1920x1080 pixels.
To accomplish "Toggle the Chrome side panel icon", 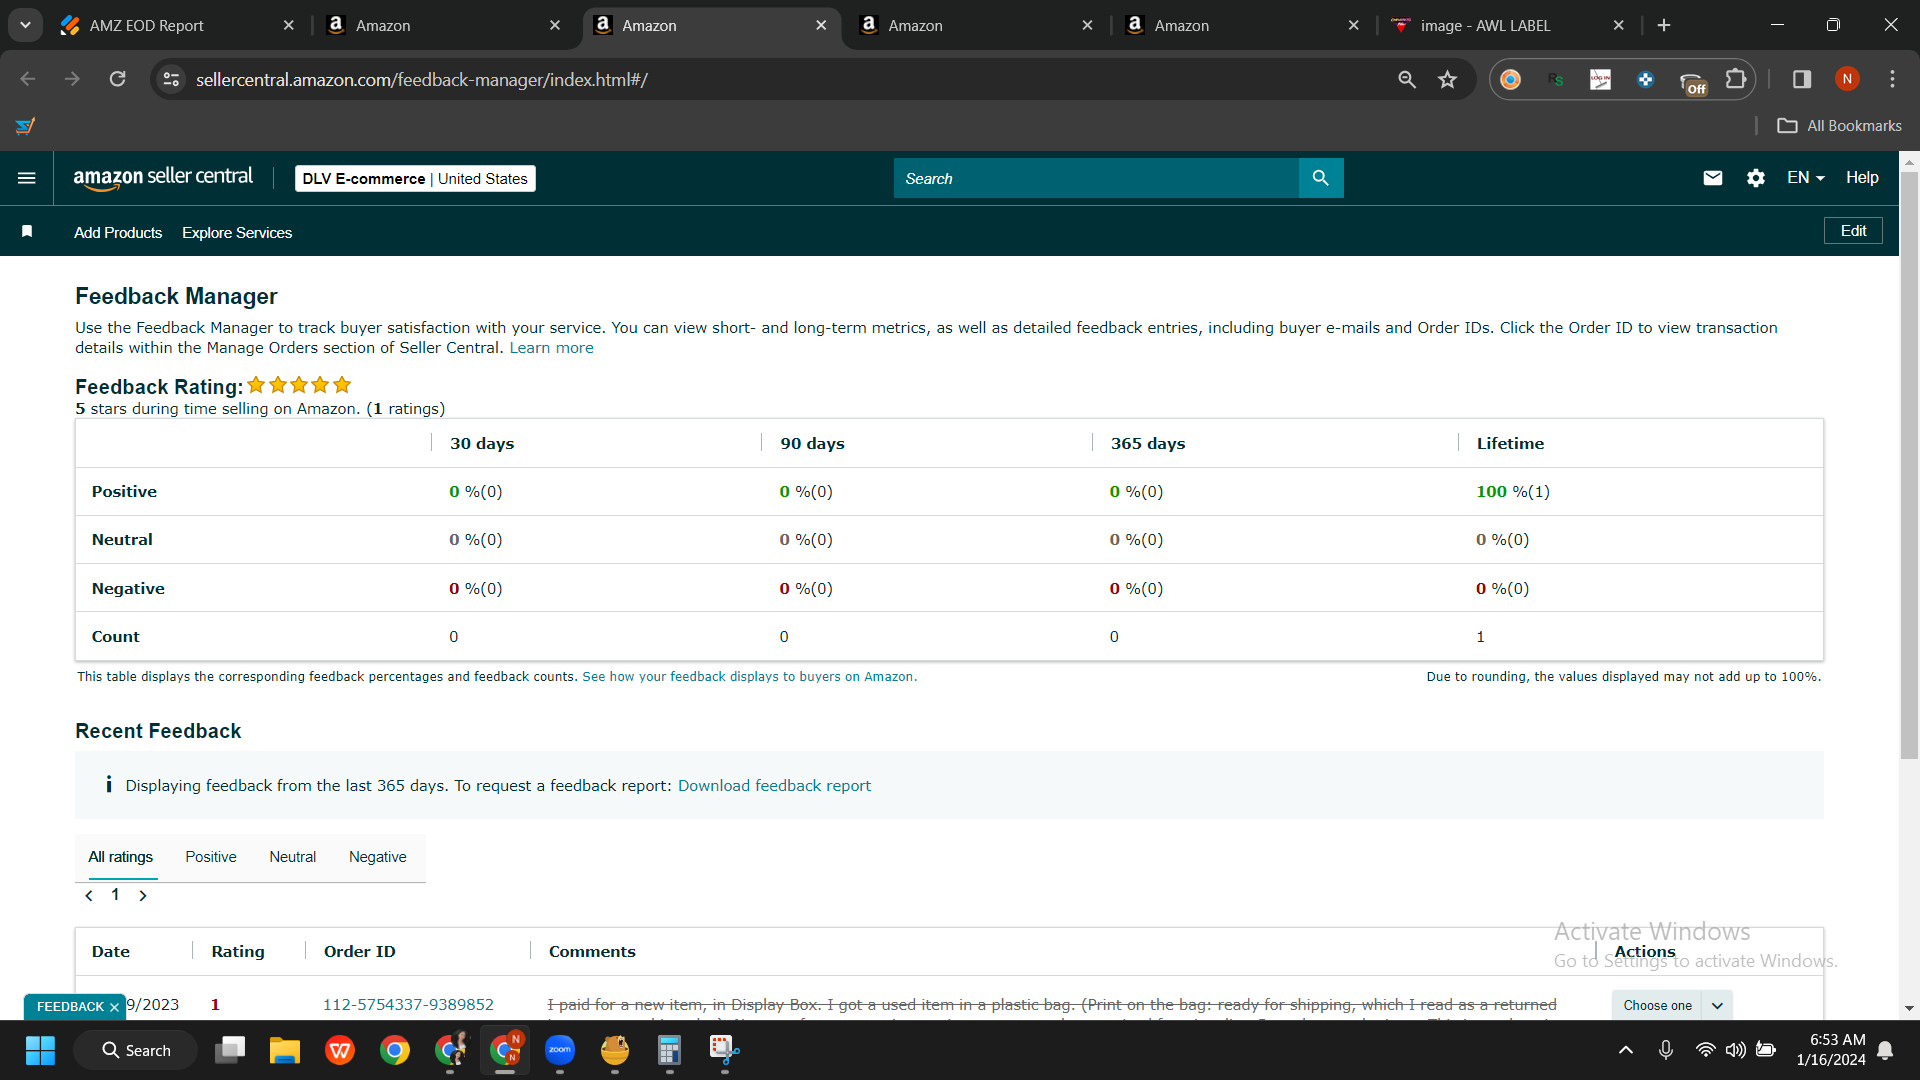I will click(1801, 79).
